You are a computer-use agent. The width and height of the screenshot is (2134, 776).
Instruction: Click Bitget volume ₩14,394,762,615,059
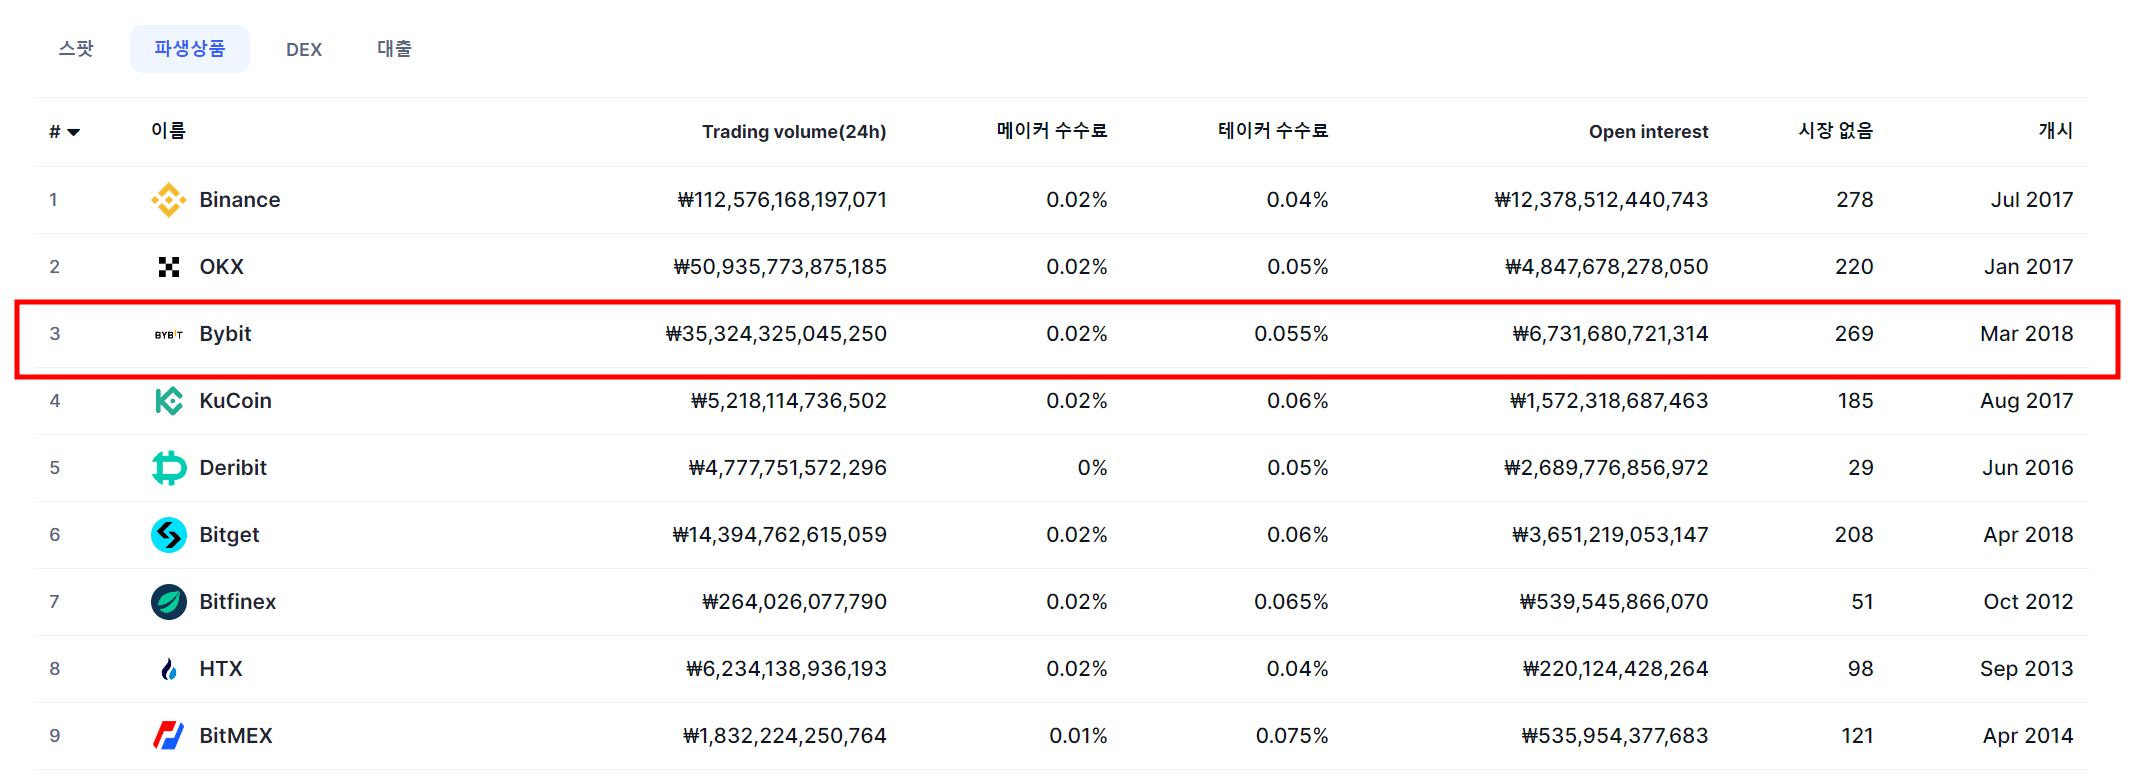(x=780, y=535)
